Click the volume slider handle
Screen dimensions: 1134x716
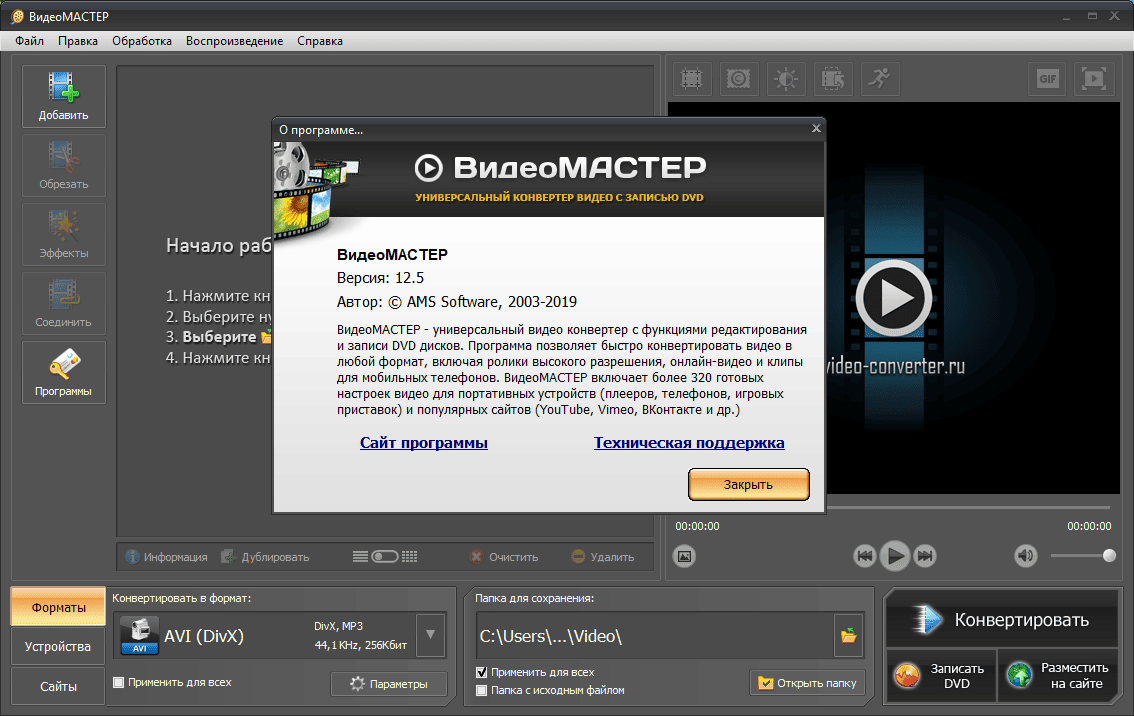[1109, 555]
